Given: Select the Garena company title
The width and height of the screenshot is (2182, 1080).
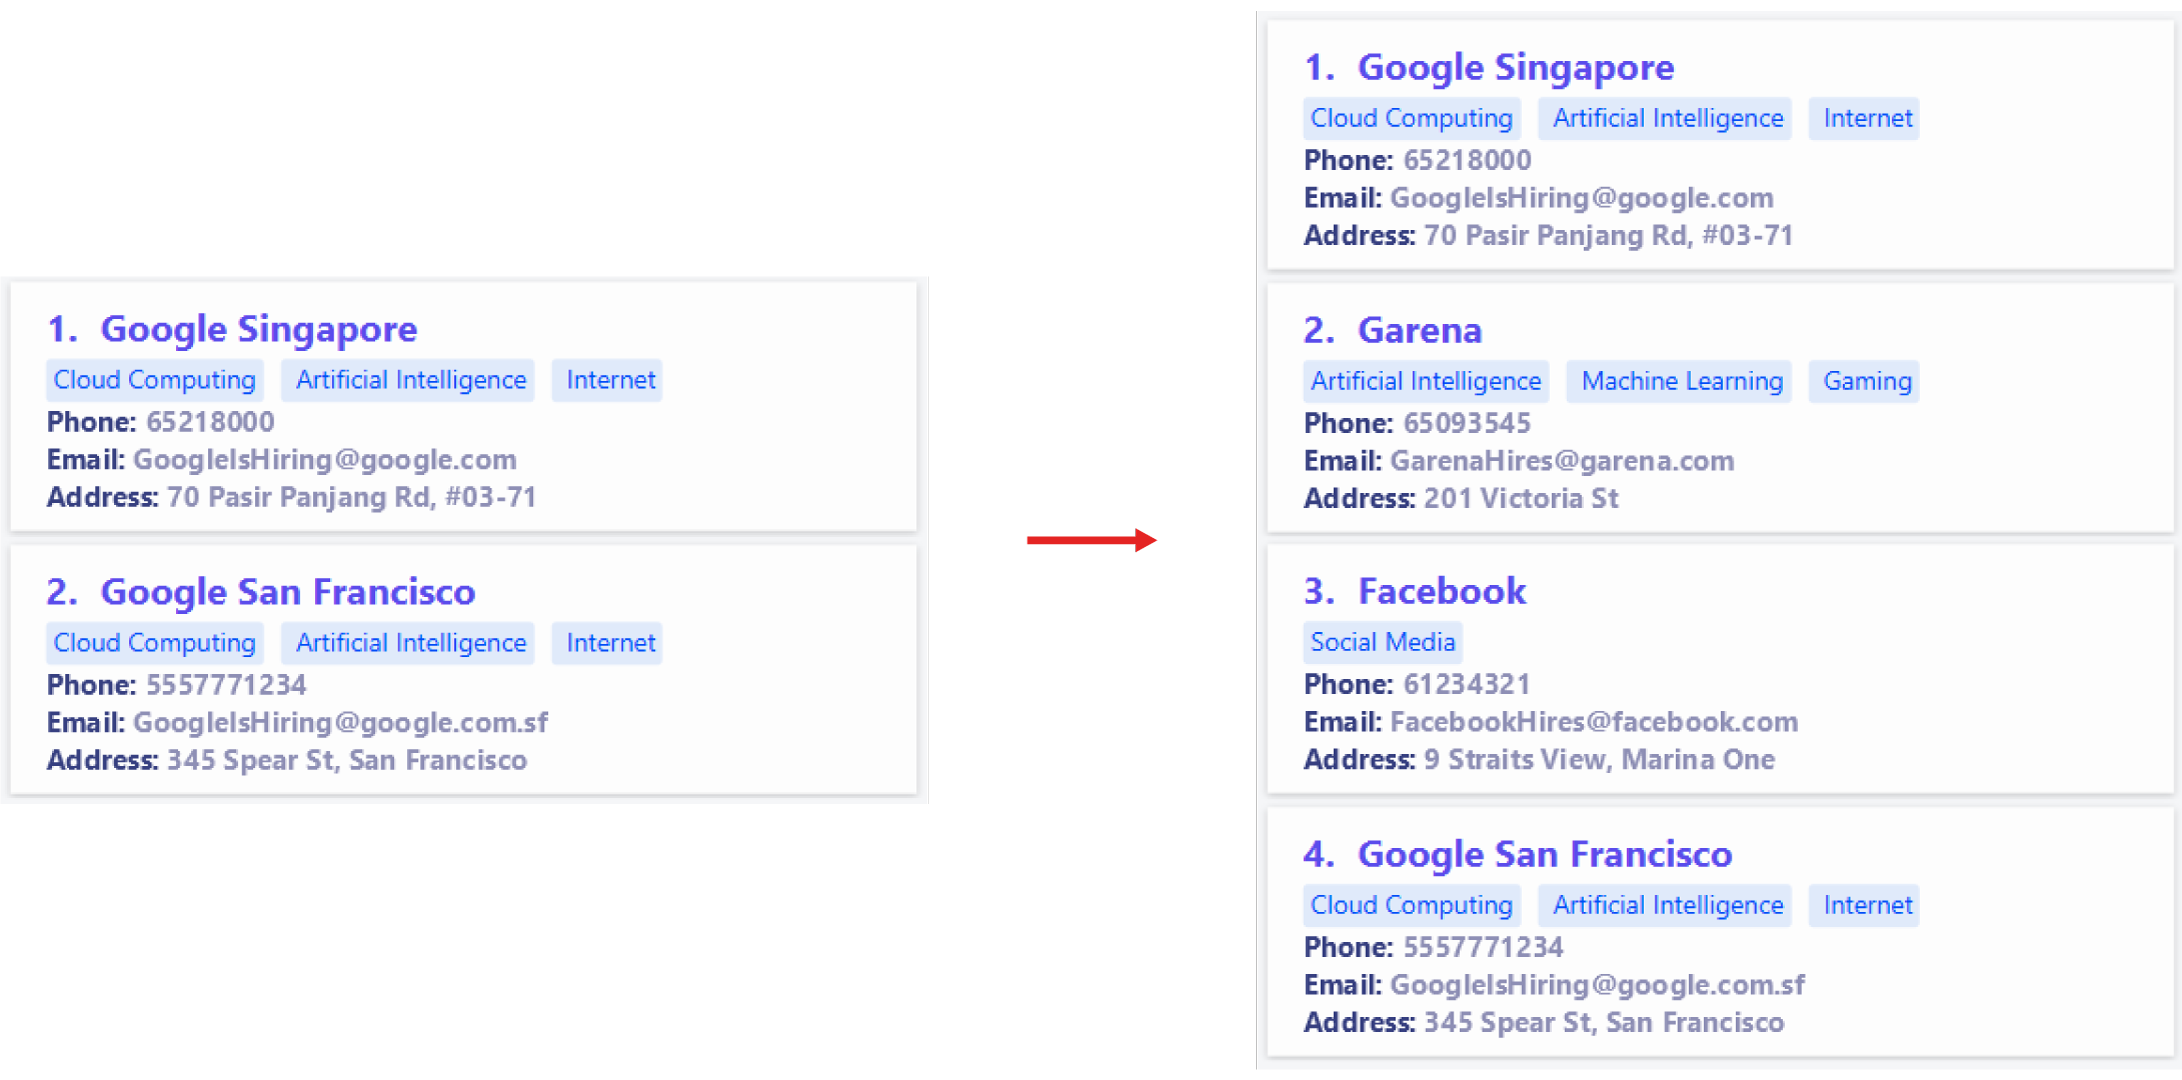Looking at the screenshot, I should click(1420, 330).
